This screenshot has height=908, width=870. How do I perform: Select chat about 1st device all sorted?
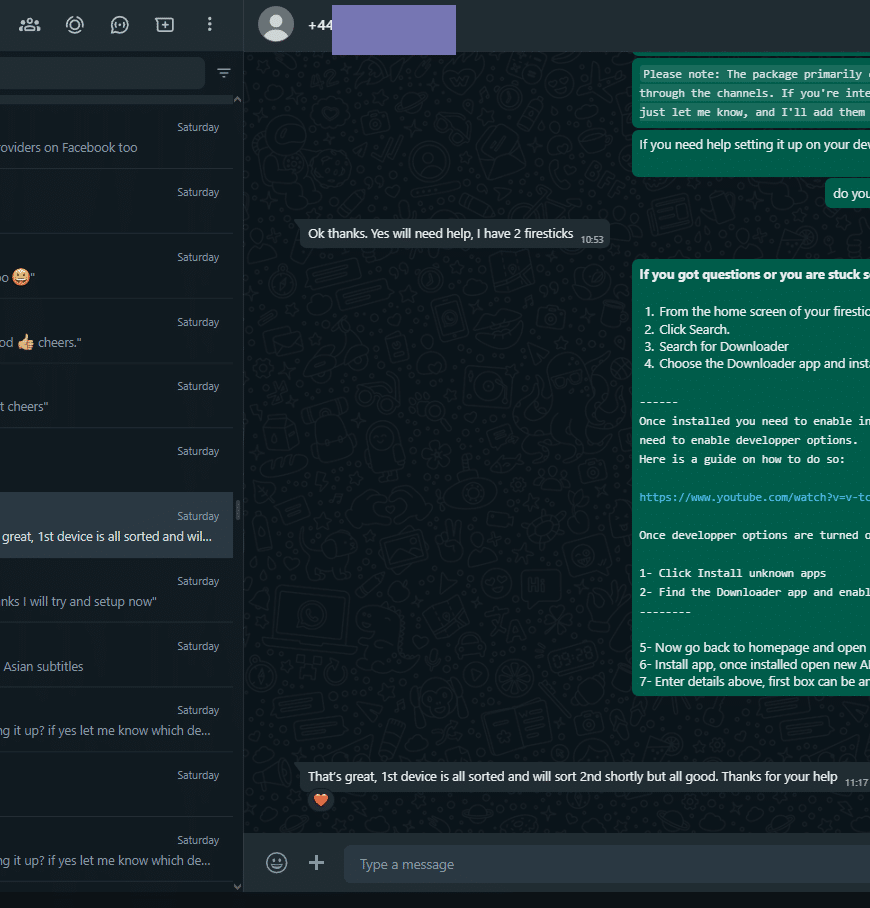[x=110, y=527]
